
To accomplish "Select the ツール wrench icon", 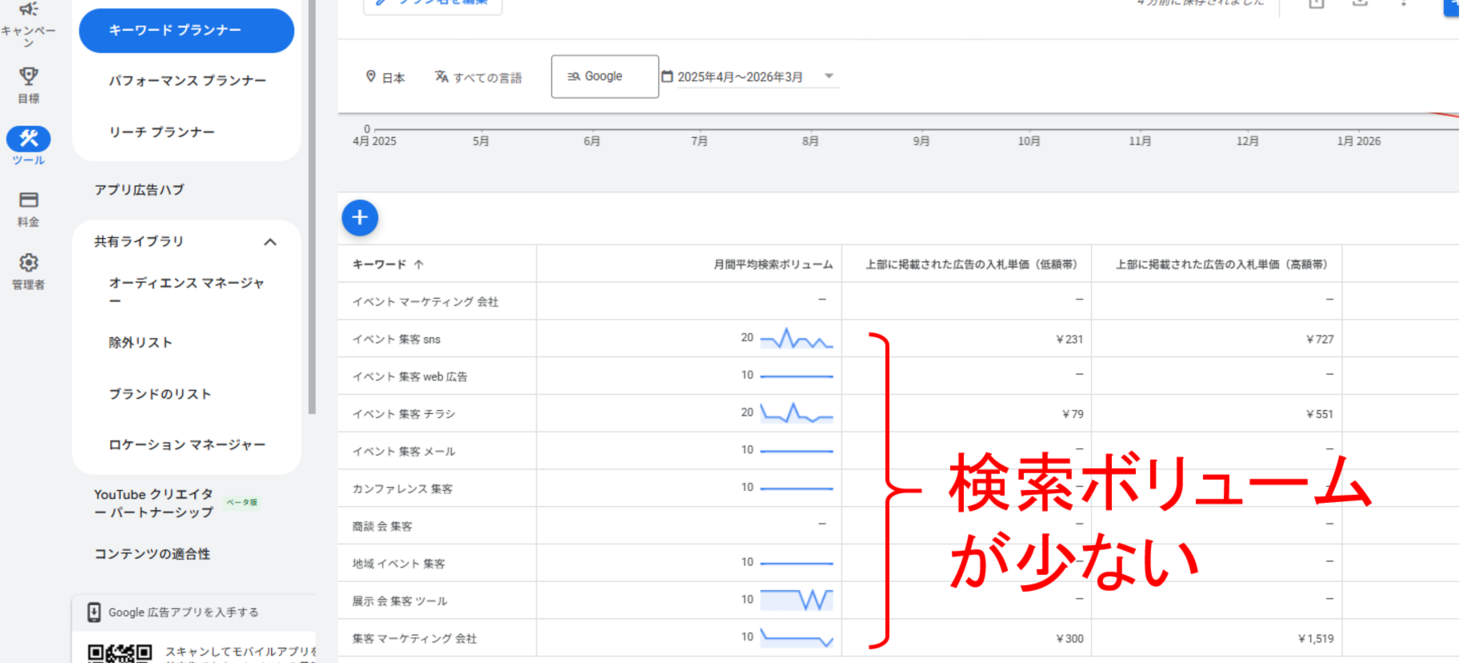I will point(28,139).
